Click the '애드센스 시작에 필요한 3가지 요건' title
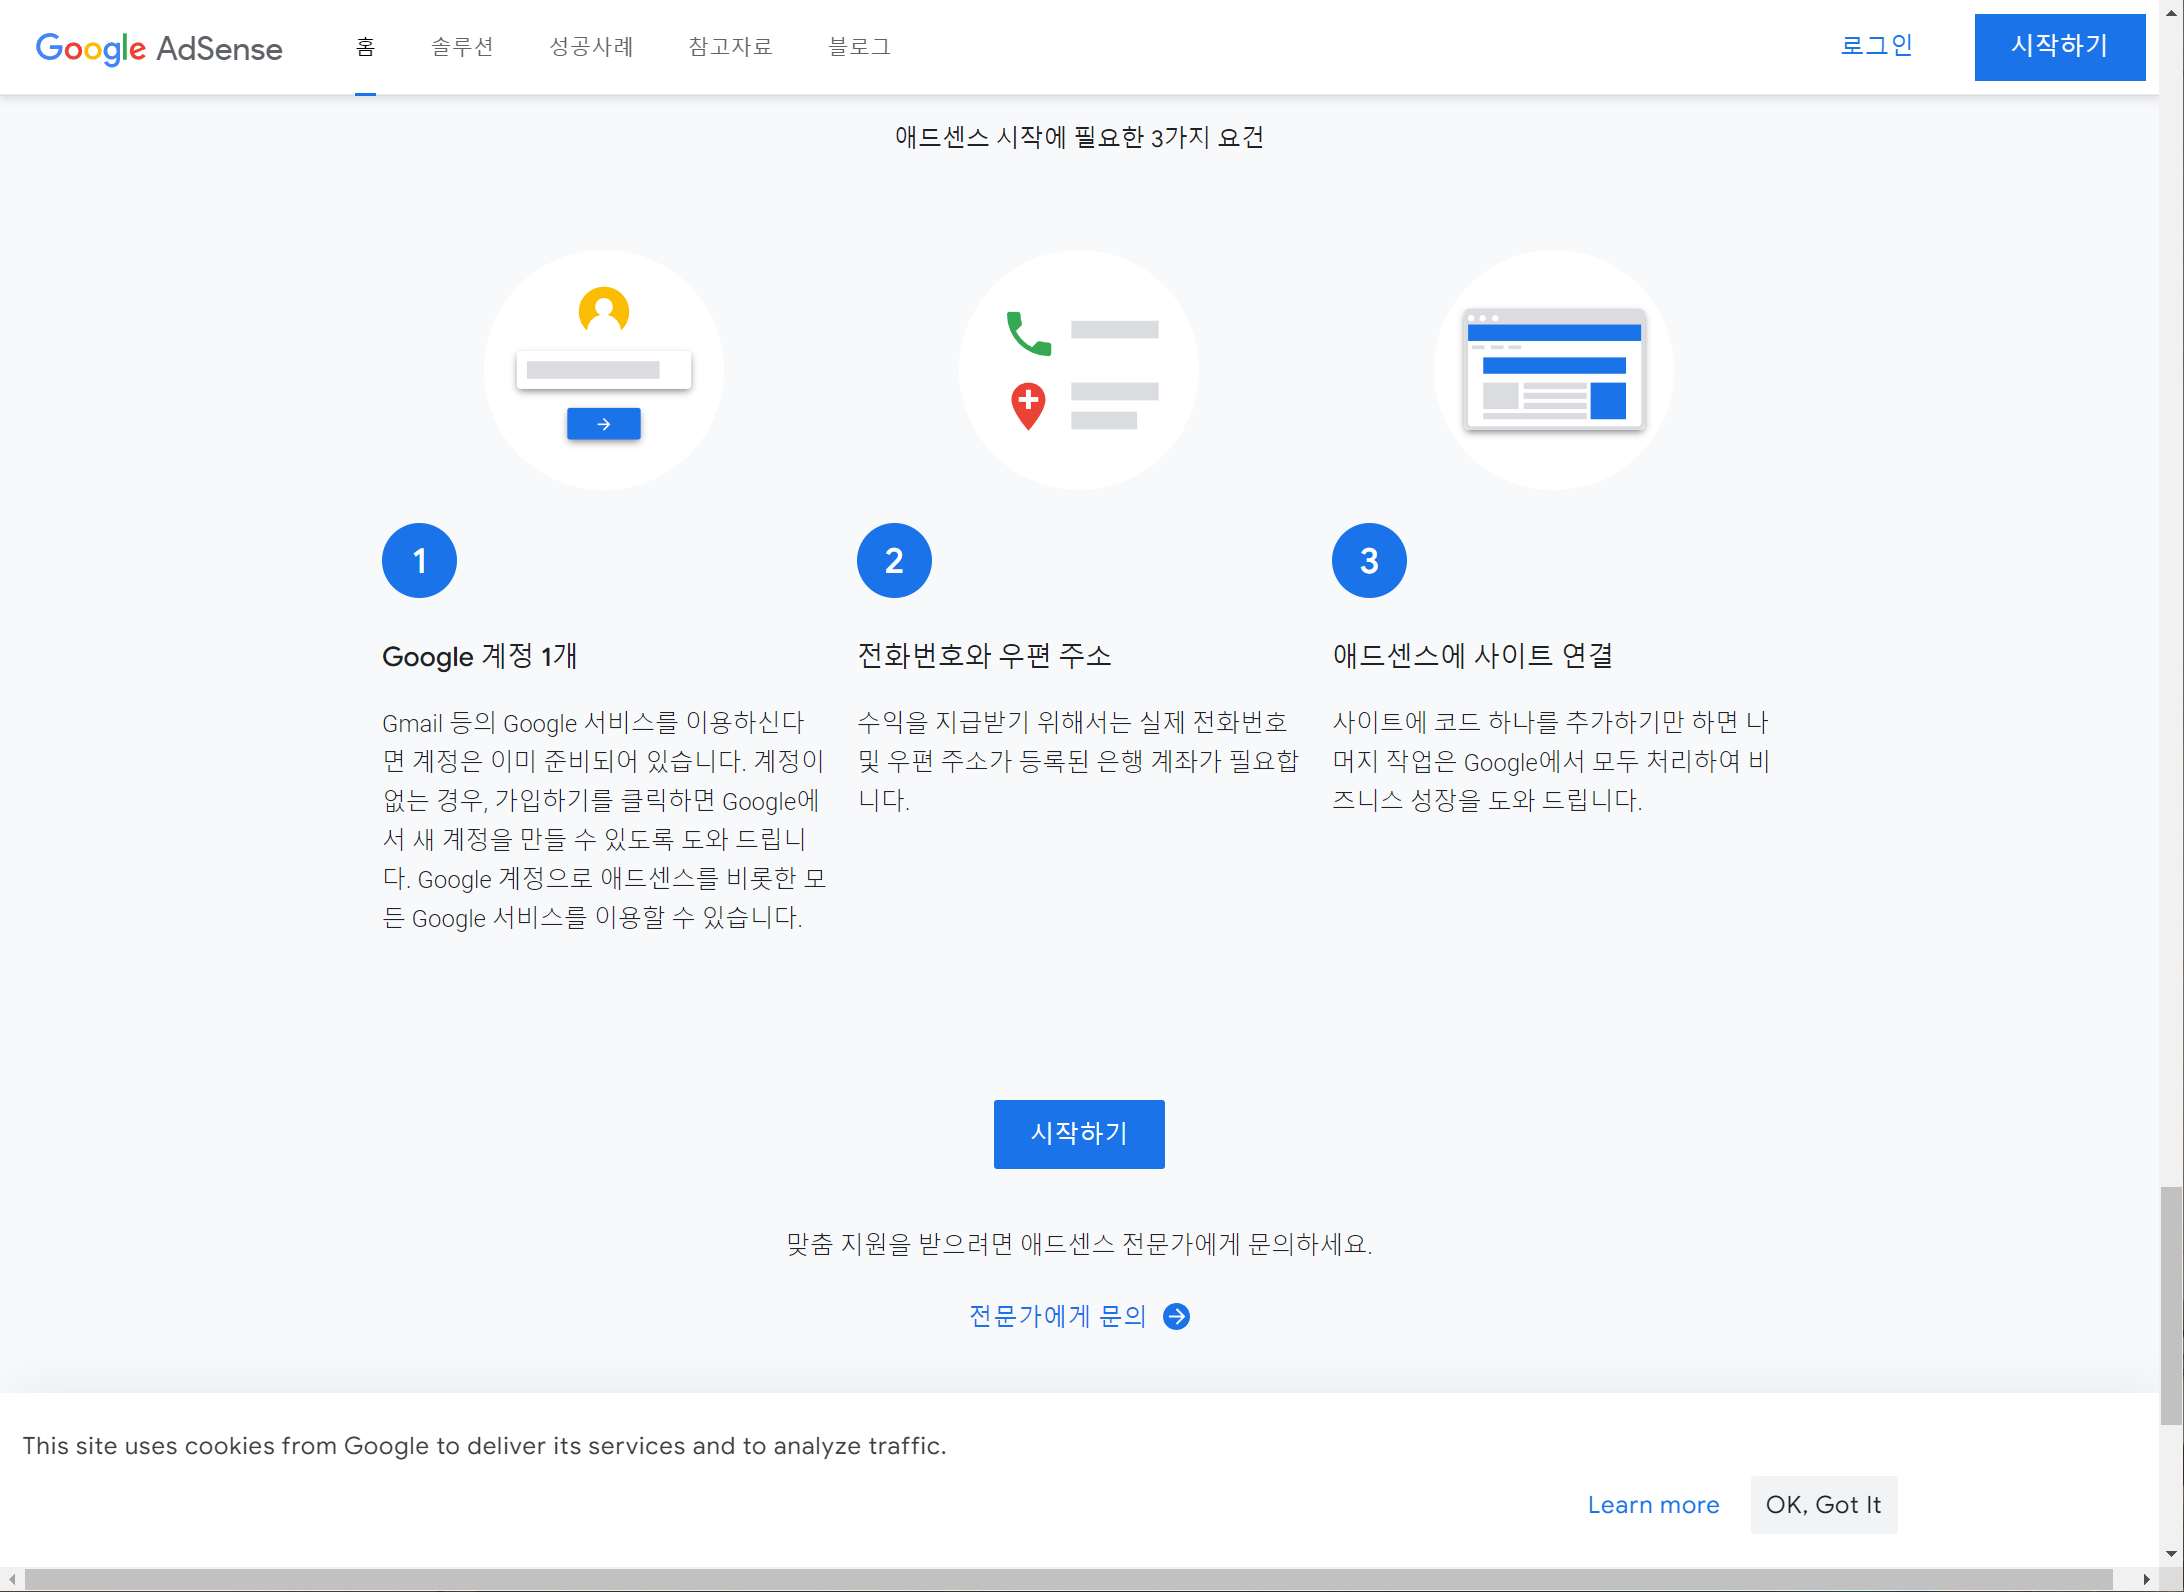This screenshot has height=1592, width=2184. coord(1079,137)
